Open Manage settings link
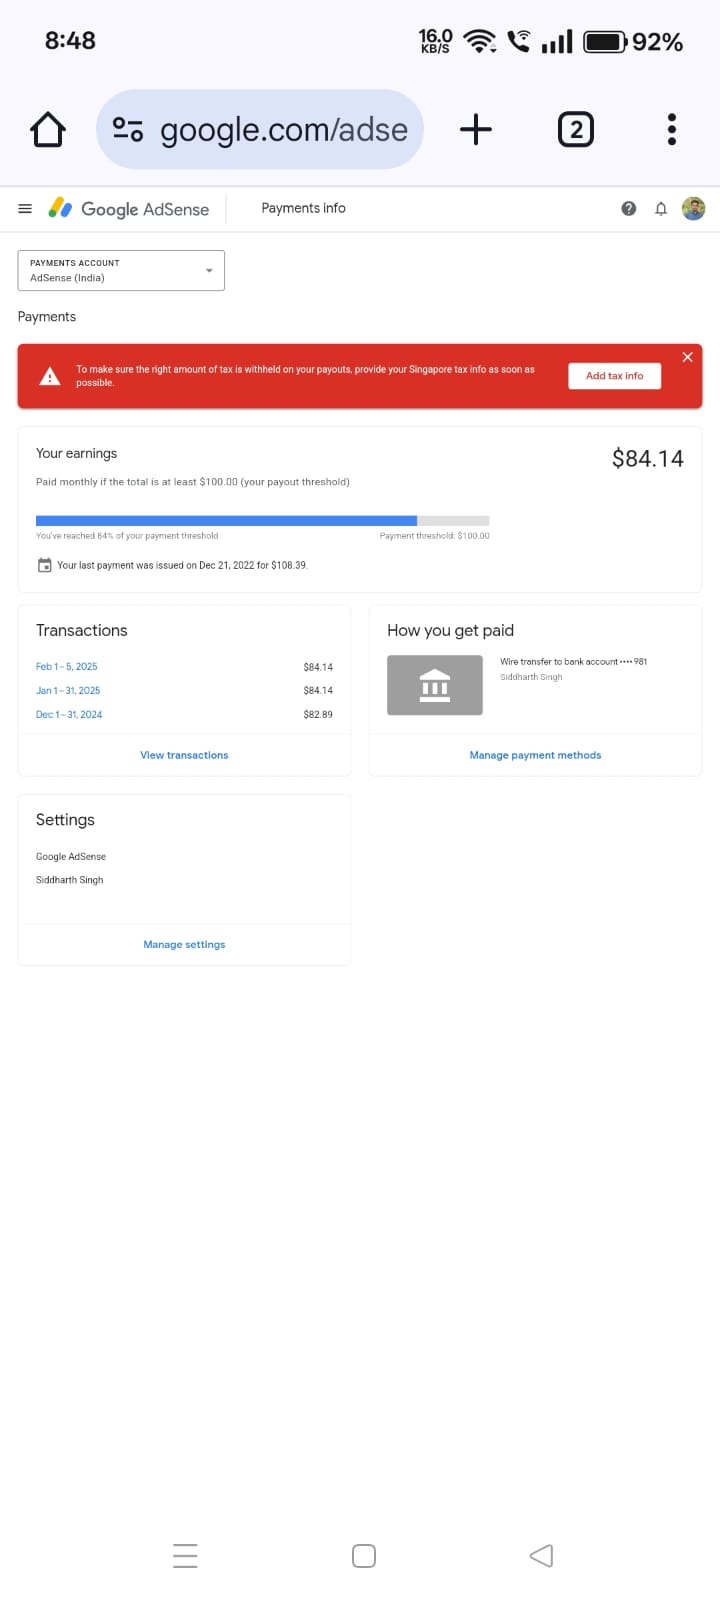 pos(184,944)
